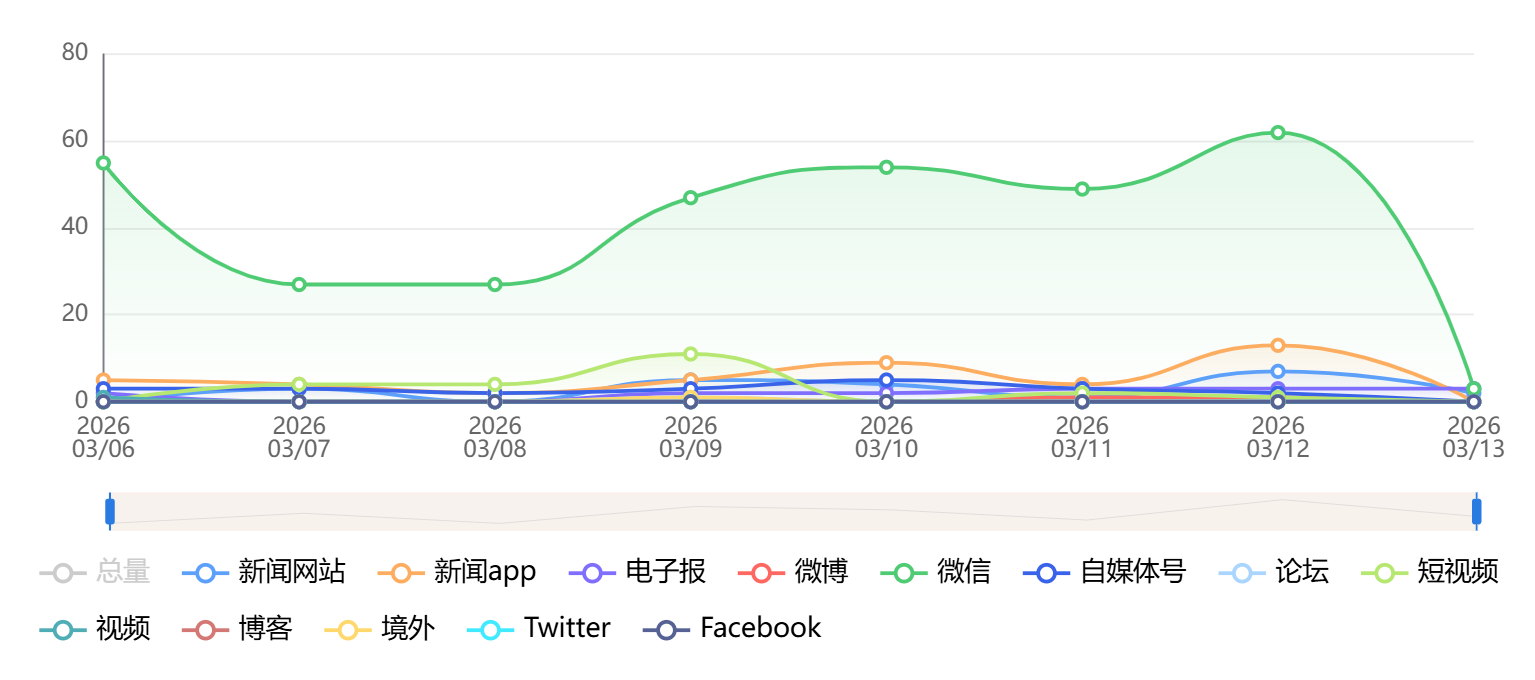Click the 微信 peak point on 03/12
The width and height of the screenshot is (1535, 680).
(1278, 133)
